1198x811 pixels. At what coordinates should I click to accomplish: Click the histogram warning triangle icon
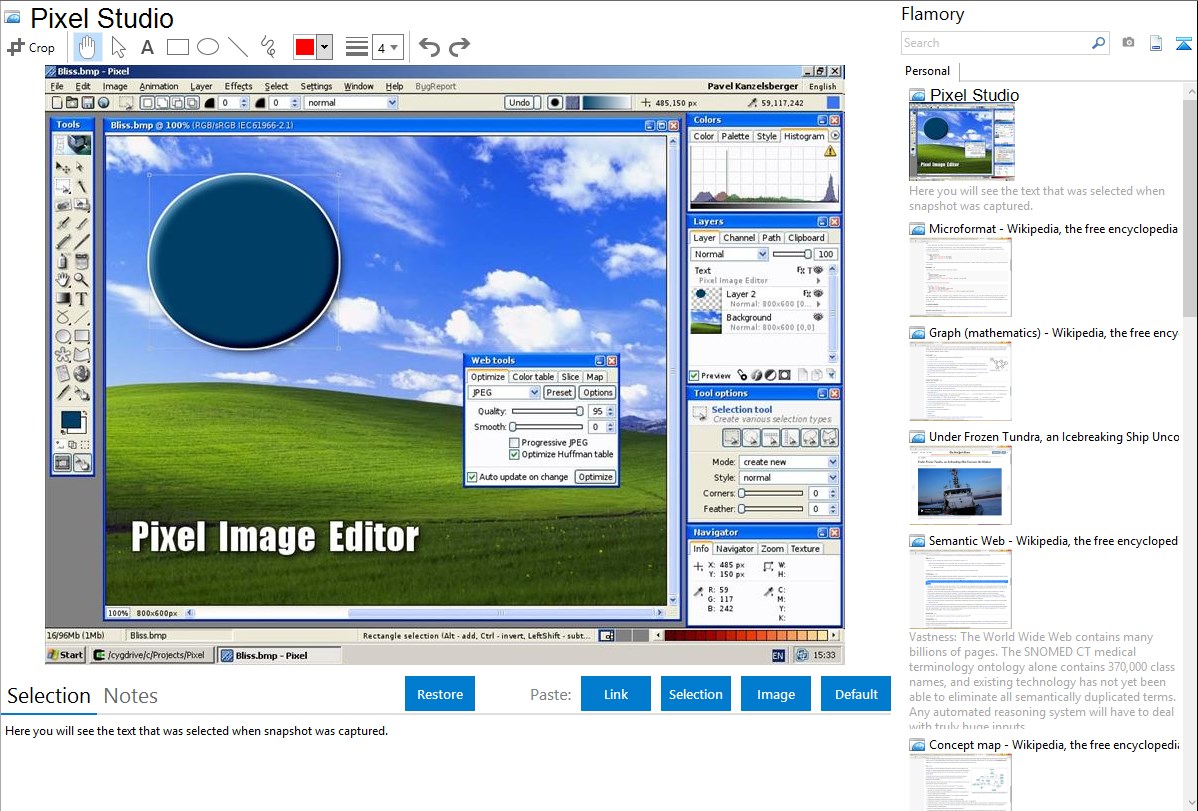(x=830, y=151)
